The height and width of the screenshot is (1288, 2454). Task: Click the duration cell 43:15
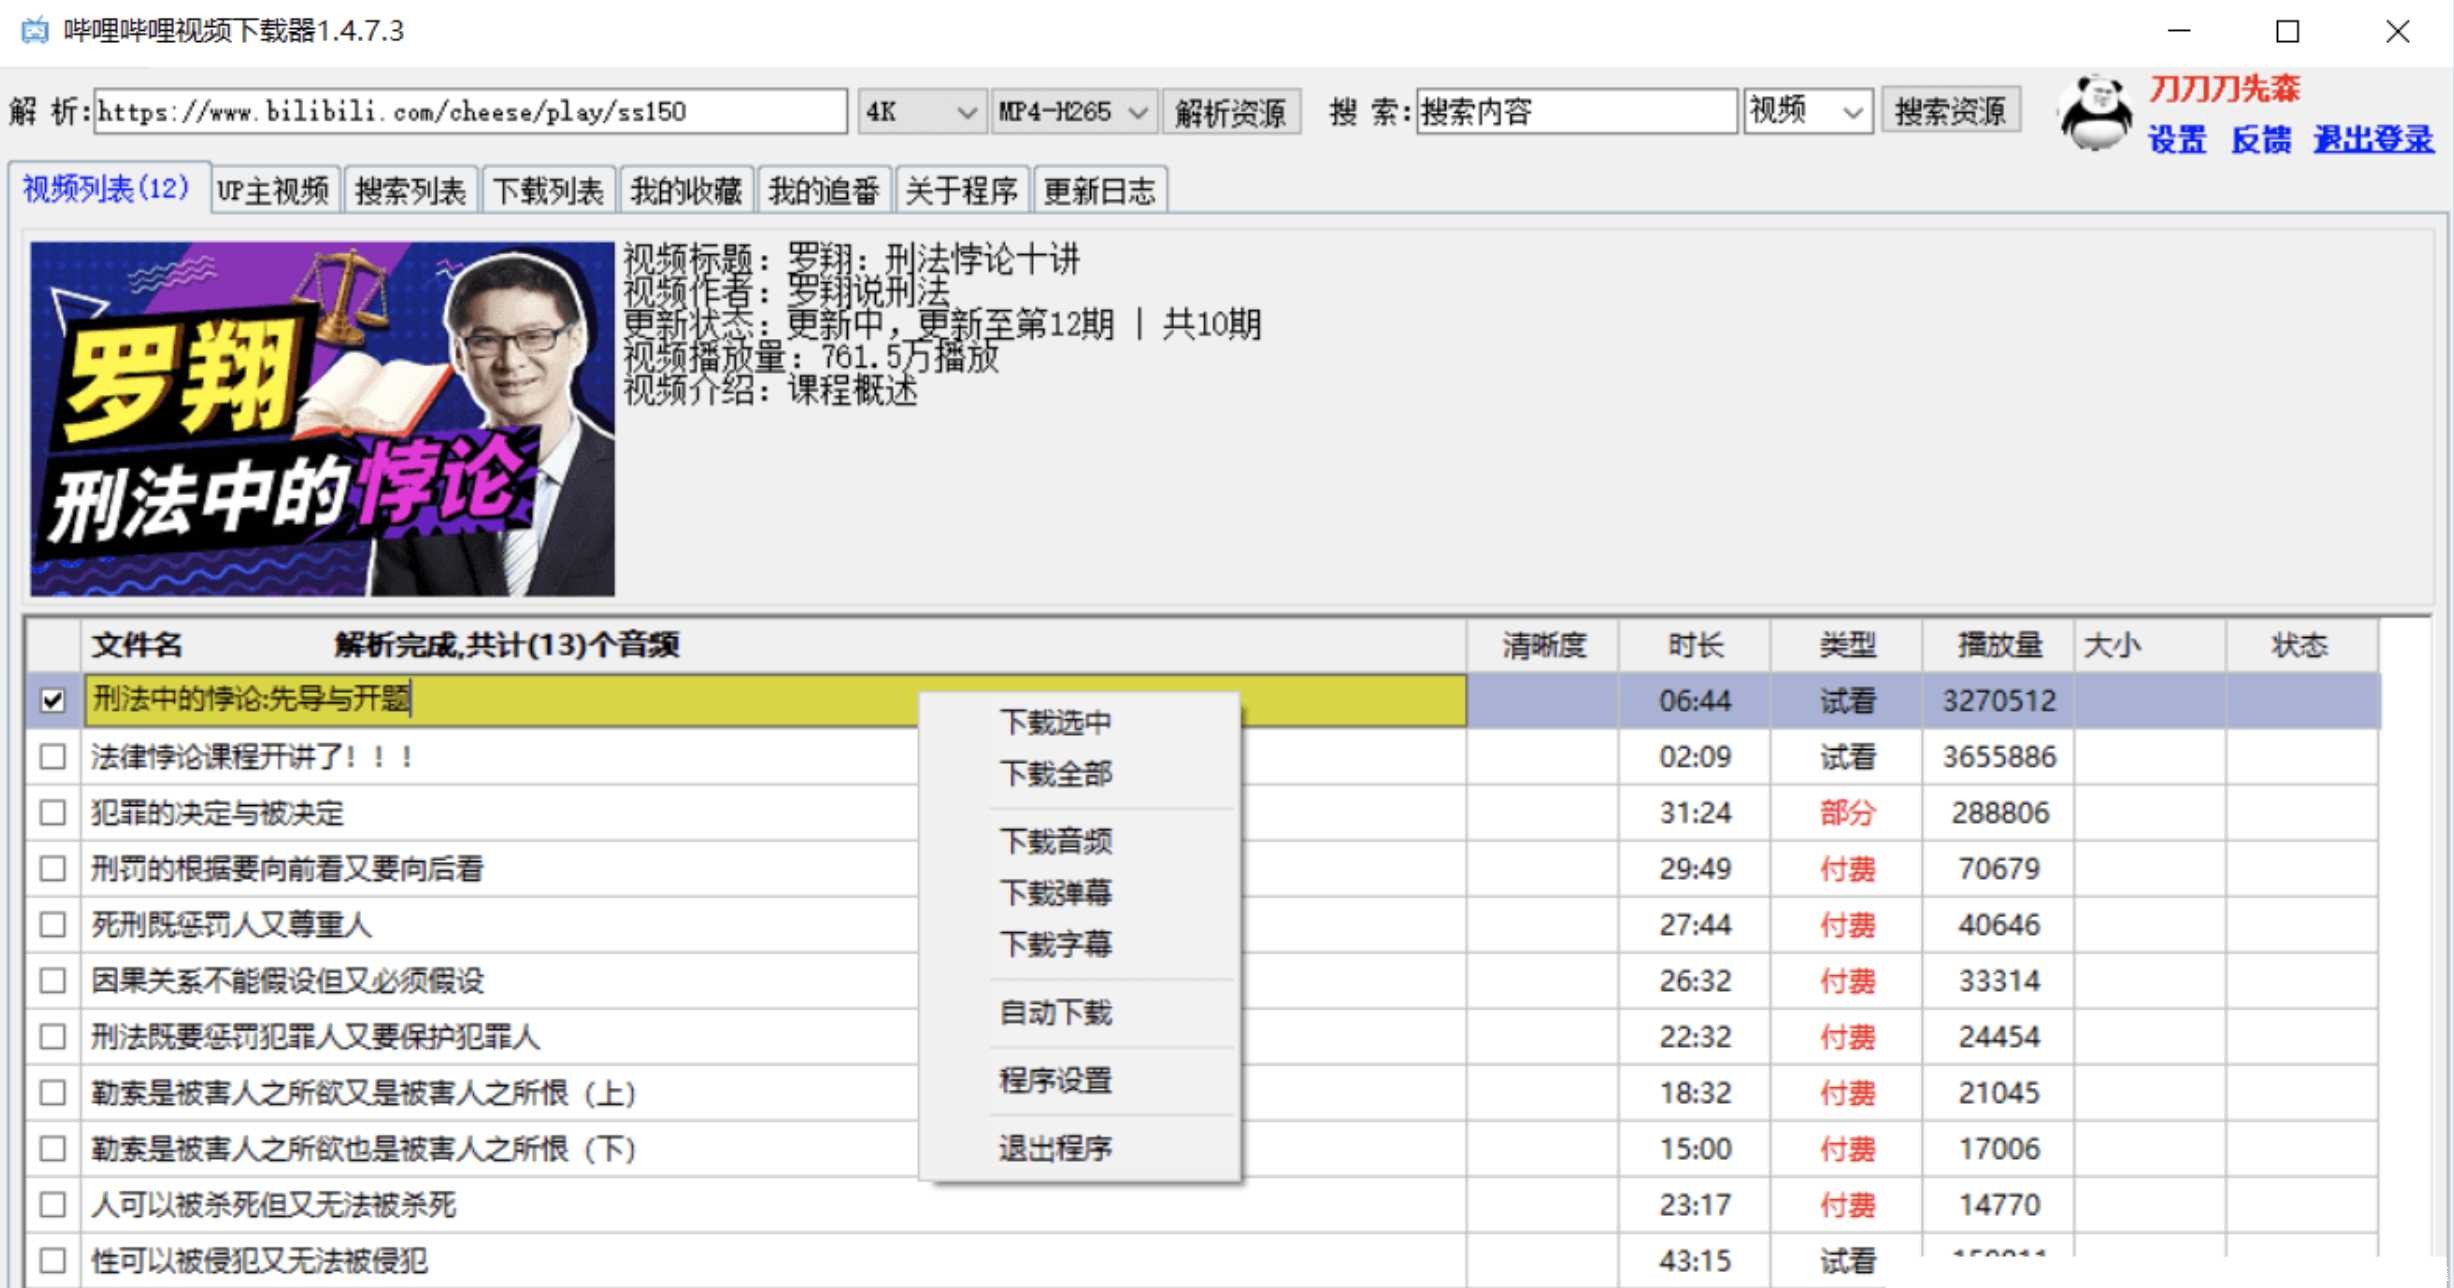(x=1696, y=1261)
